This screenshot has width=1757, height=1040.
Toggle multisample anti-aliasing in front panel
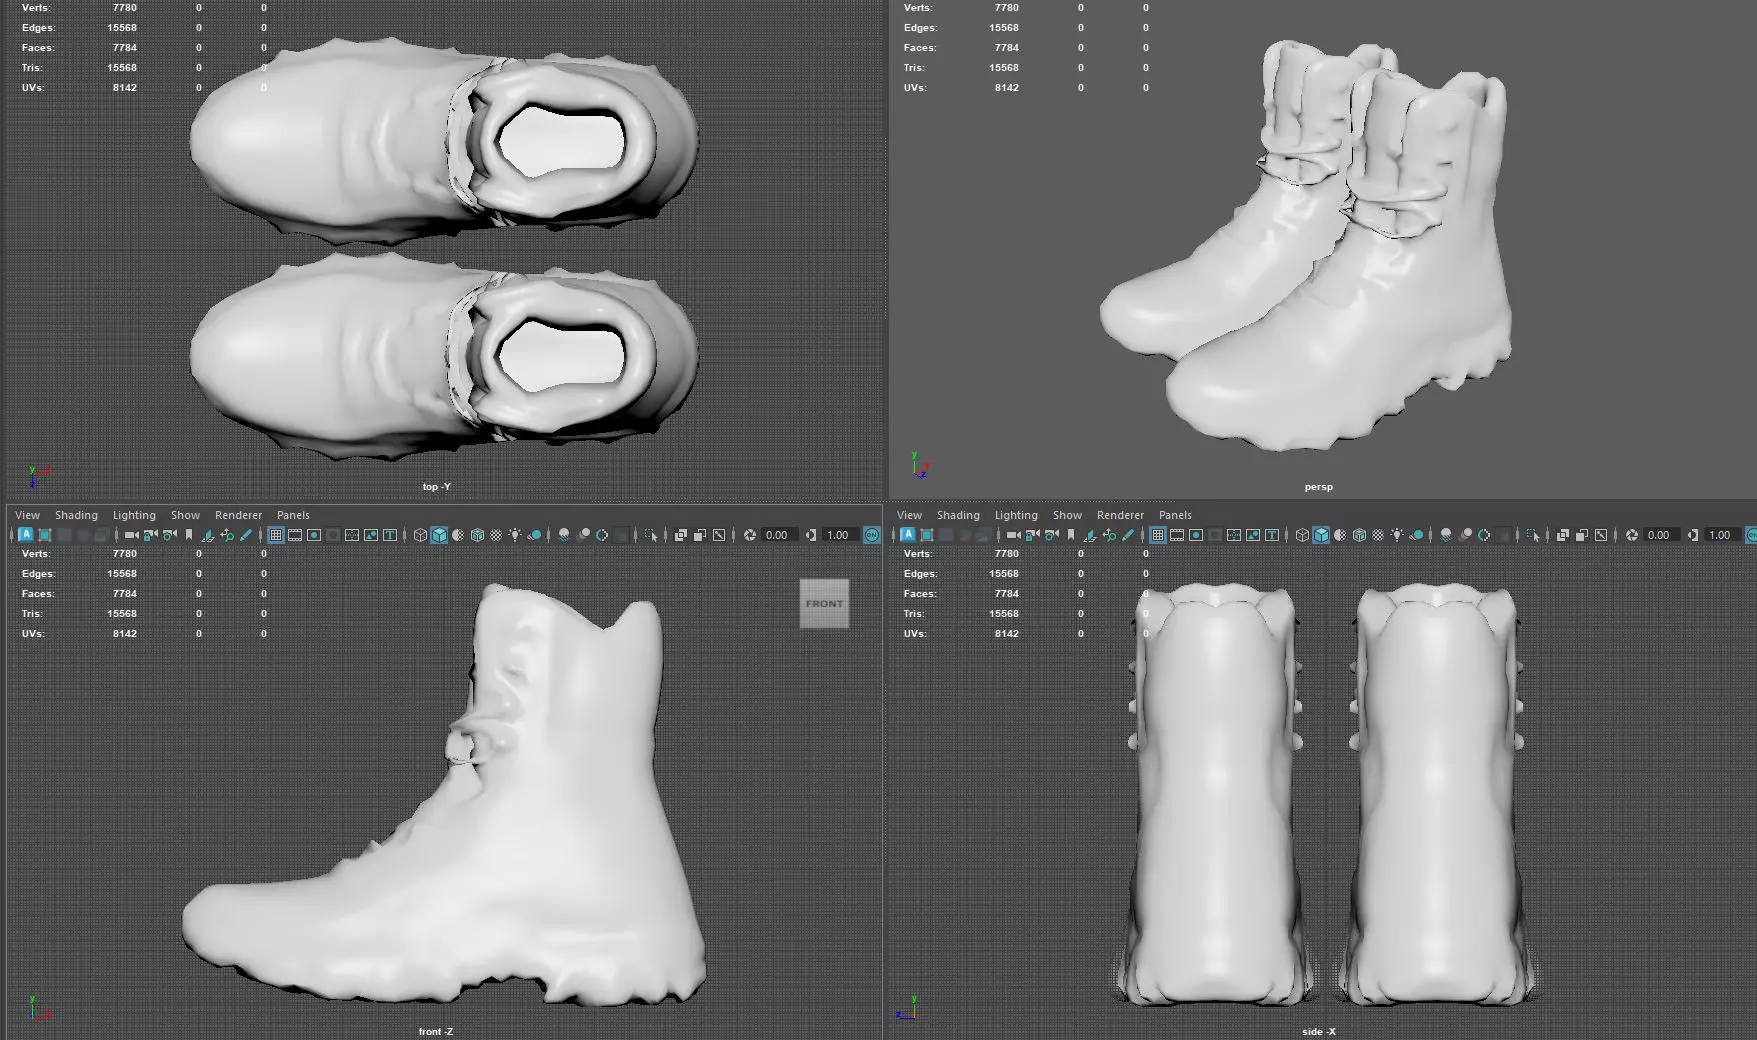601,535
